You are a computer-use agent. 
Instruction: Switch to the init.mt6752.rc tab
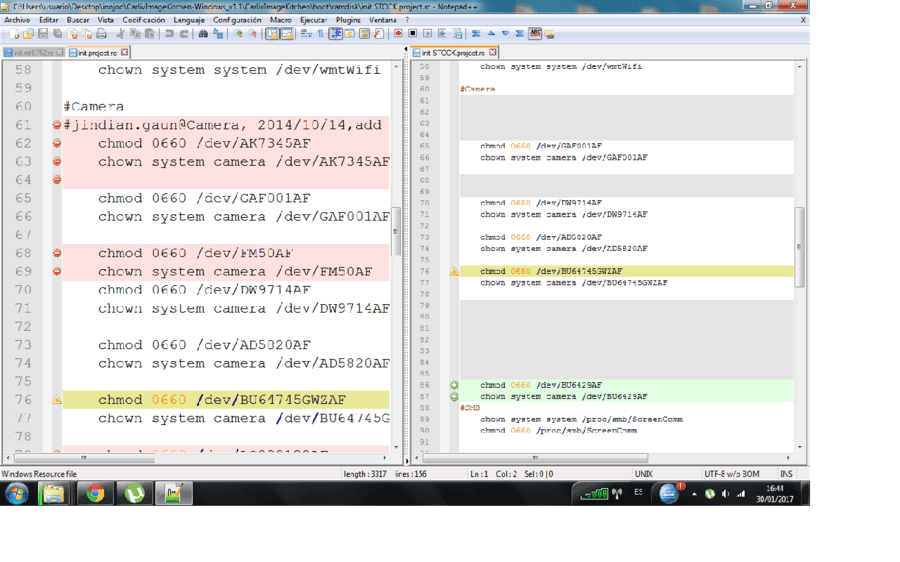[33, 53]
